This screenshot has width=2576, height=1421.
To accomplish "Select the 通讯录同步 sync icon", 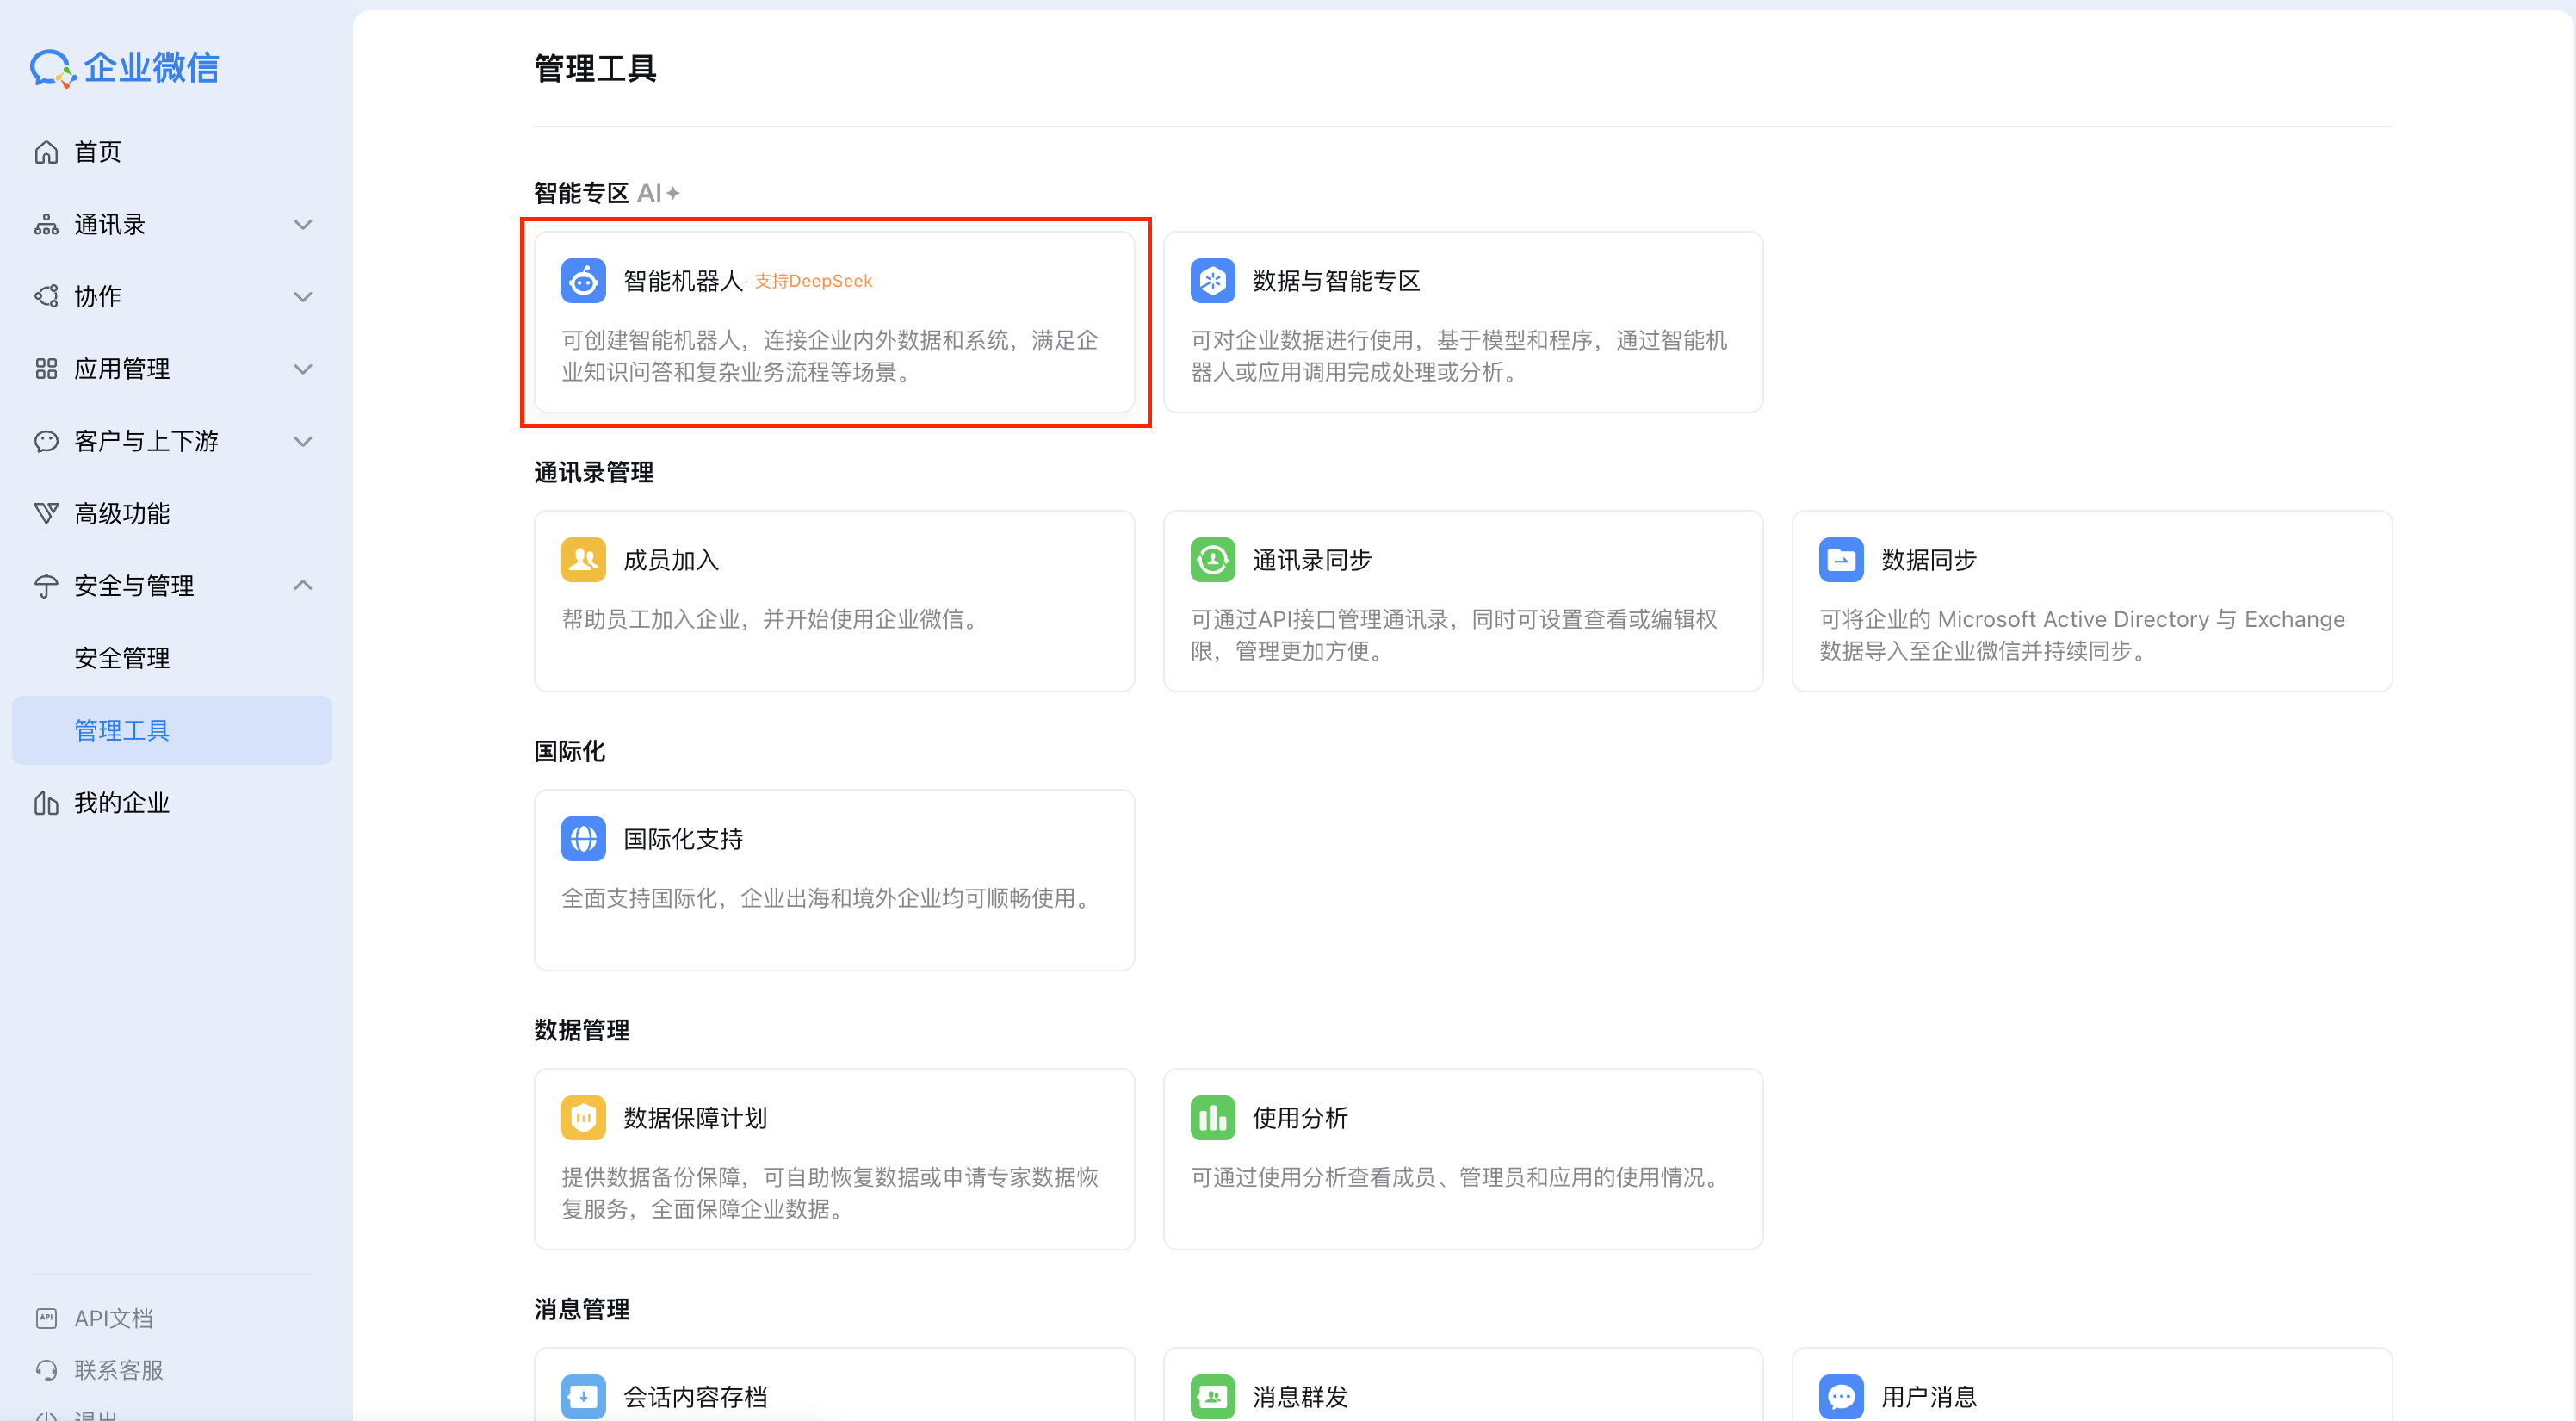I will coord(1212,559).
